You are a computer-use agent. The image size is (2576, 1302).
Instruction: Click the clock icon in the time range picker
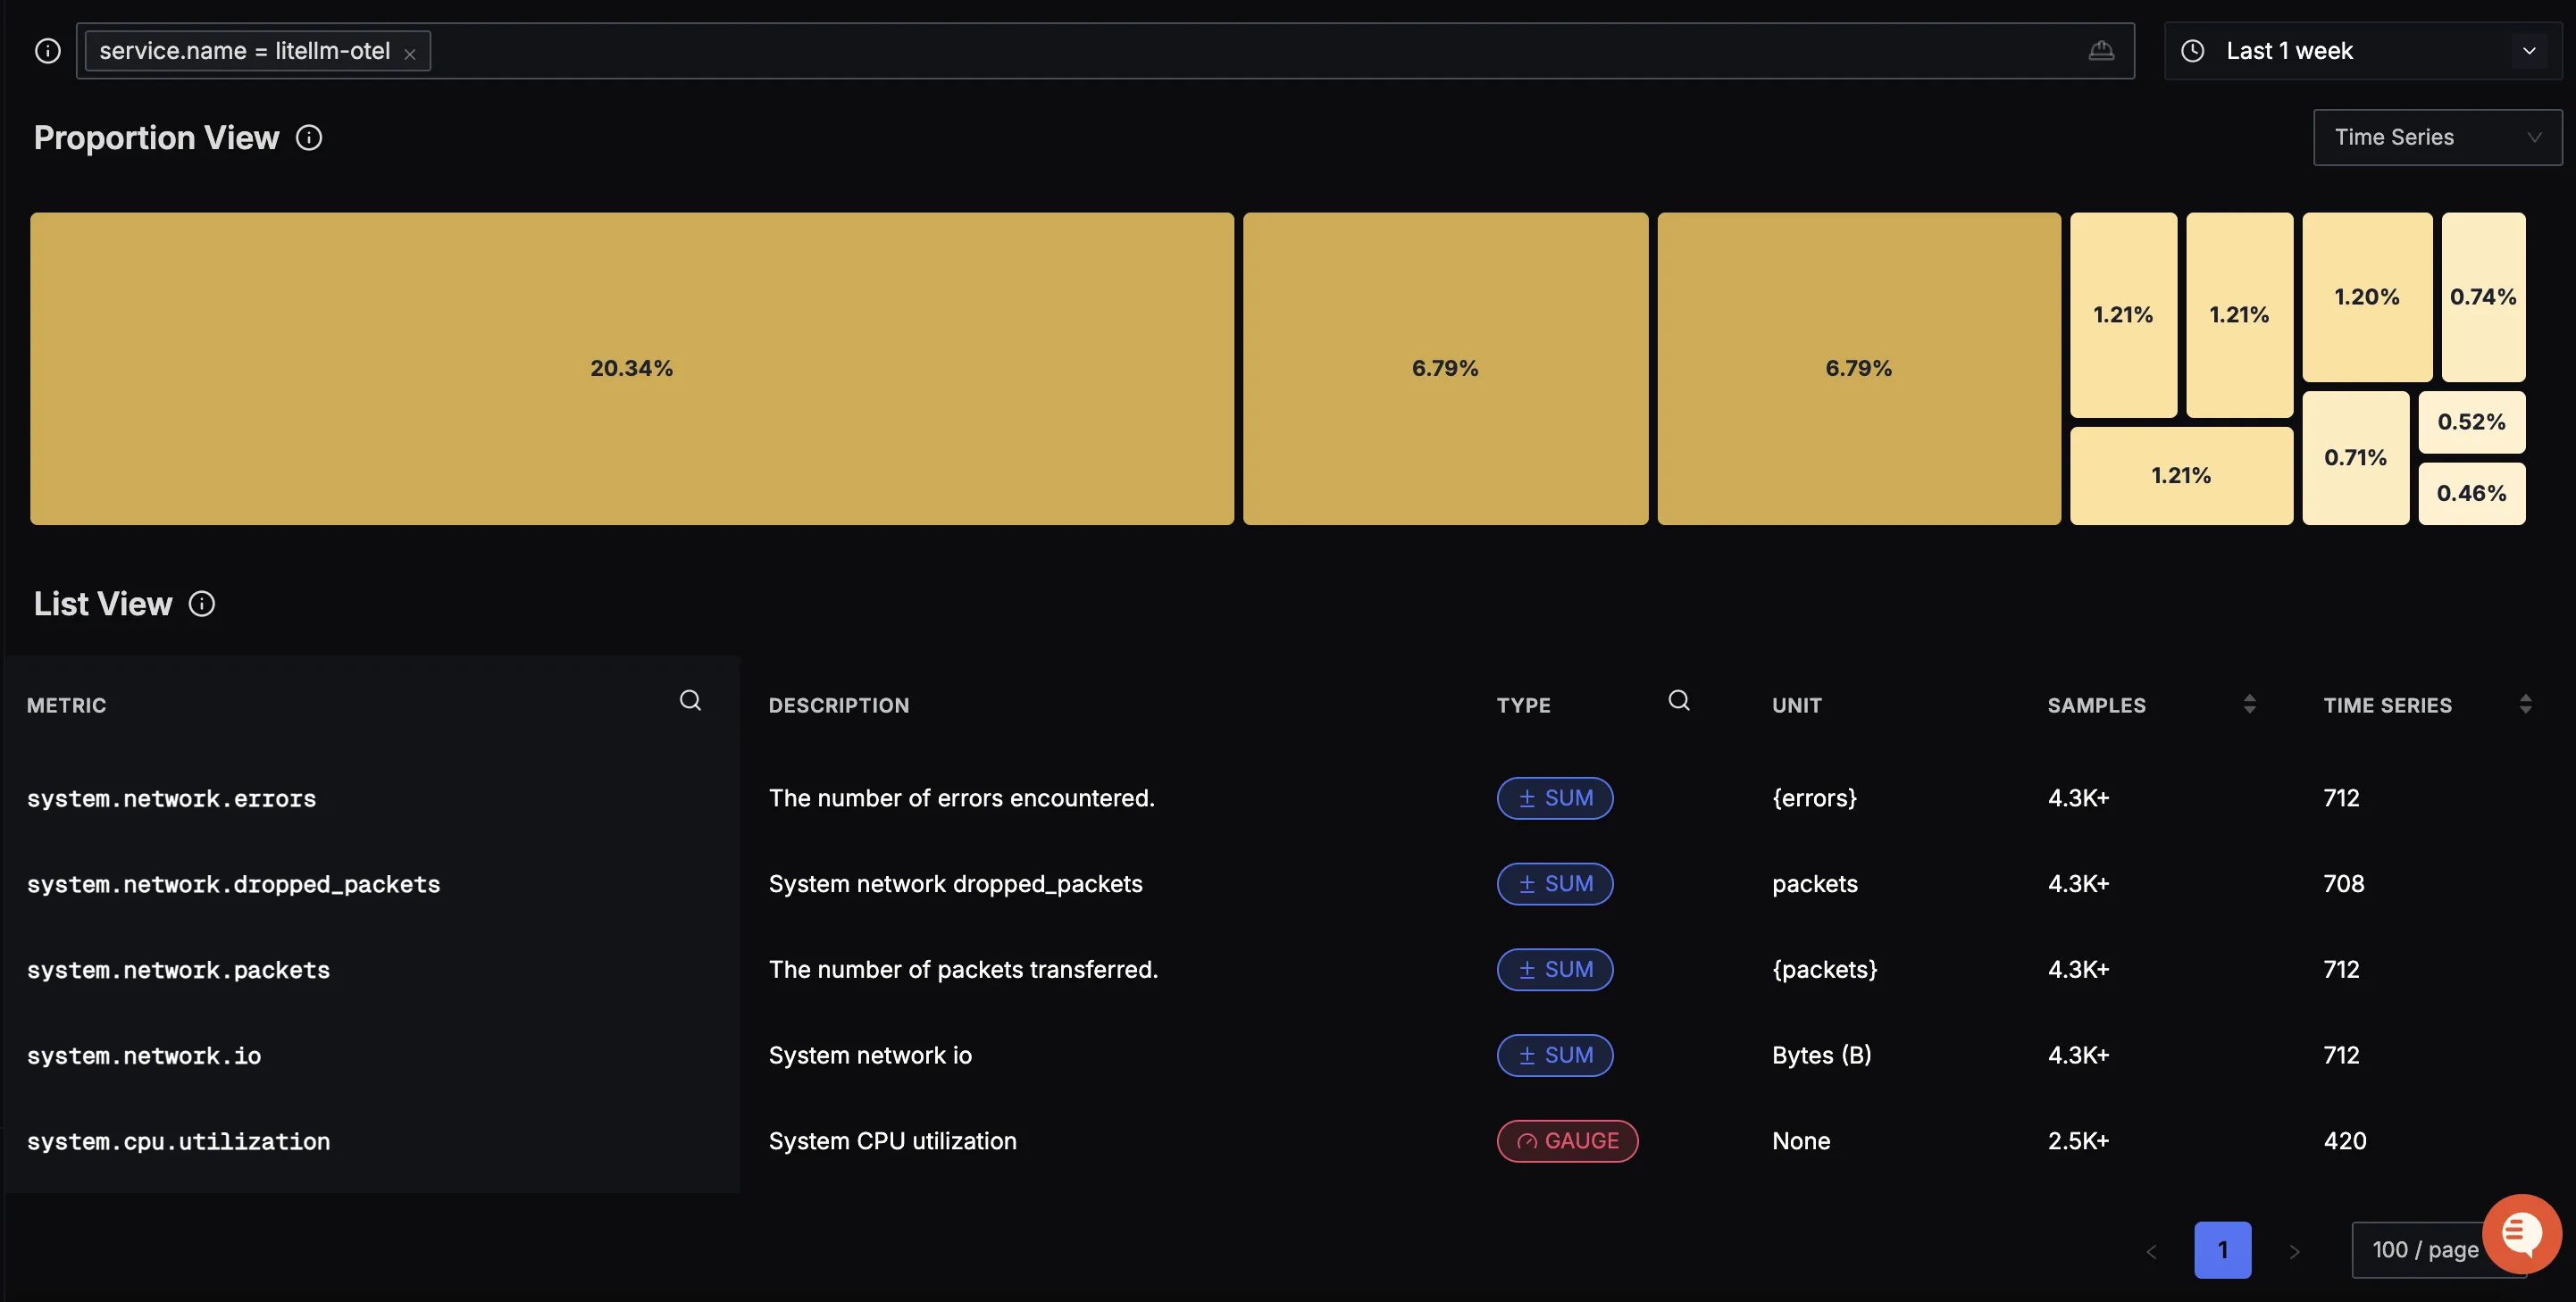coord(2193,50)
